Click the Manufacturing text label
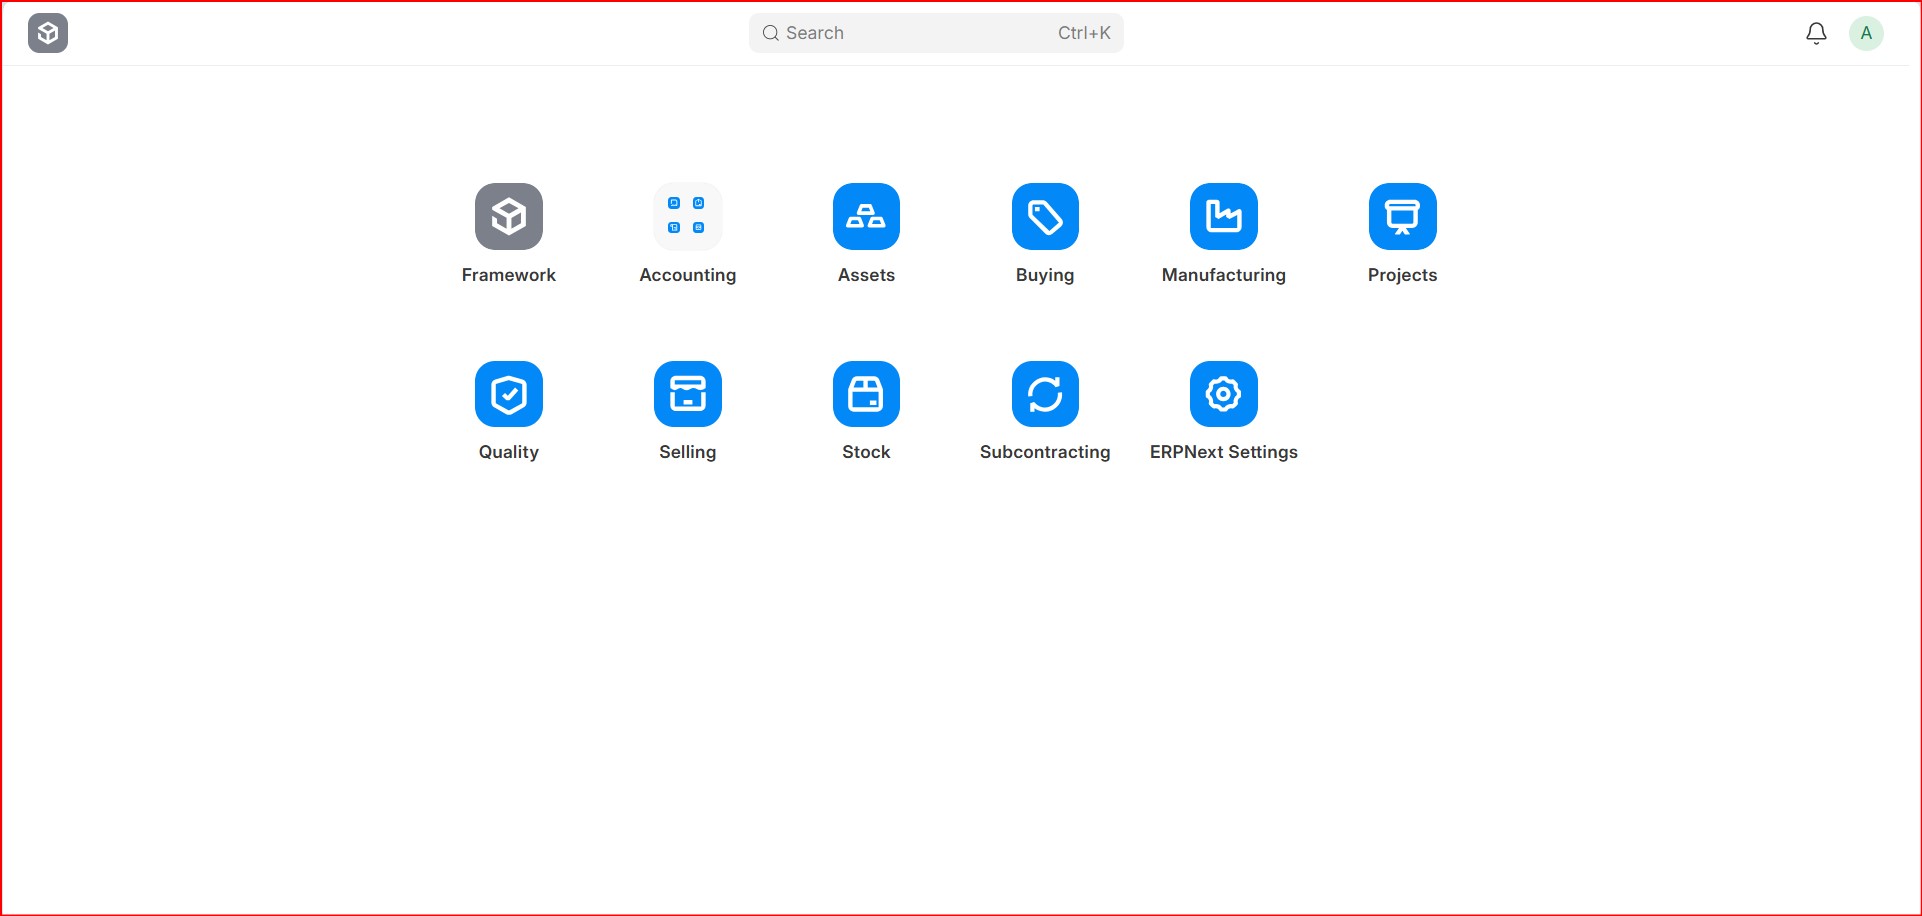This screenshot has width=1922, height=916. pos(1223,275)
